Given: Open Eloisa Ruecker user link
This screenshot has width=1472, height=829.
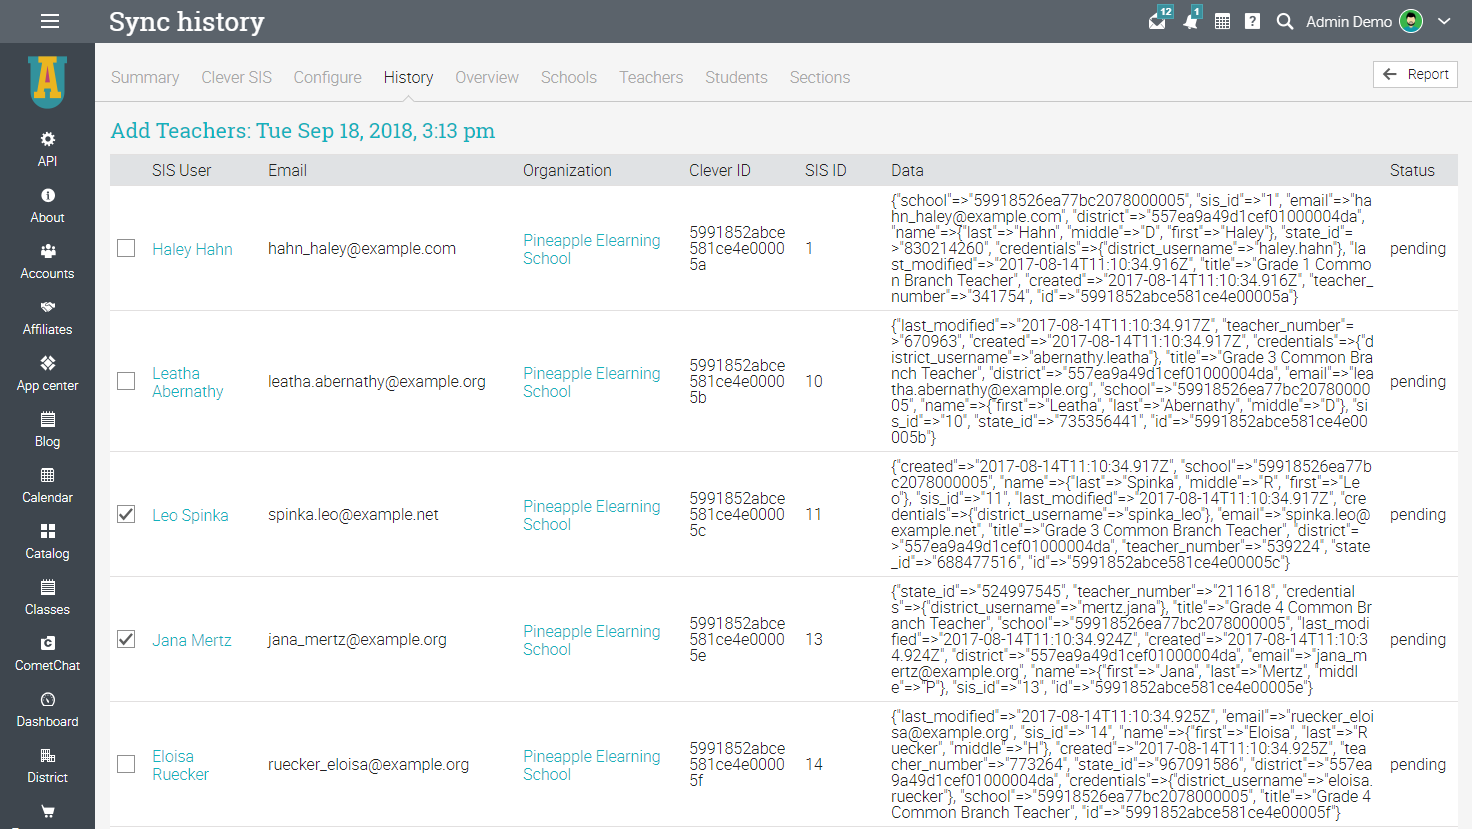Looking at the screenshot, I should pos(180,765).
